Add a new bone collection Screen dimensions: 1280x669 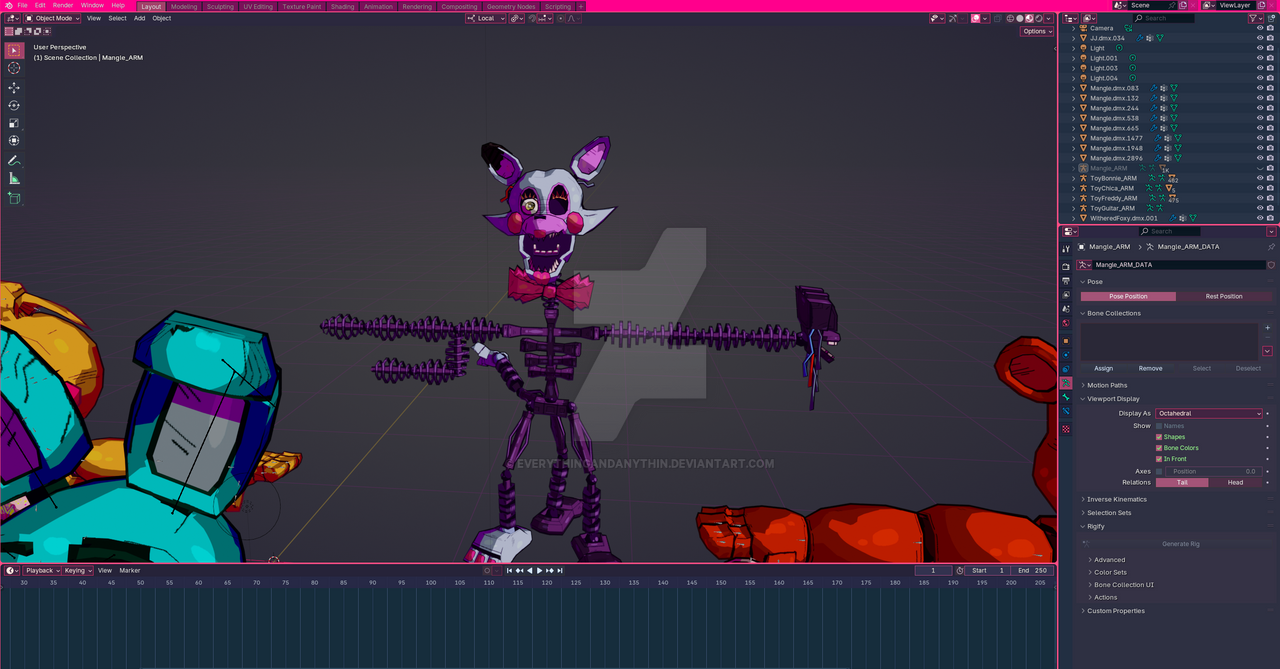(x=1268, y=328)
